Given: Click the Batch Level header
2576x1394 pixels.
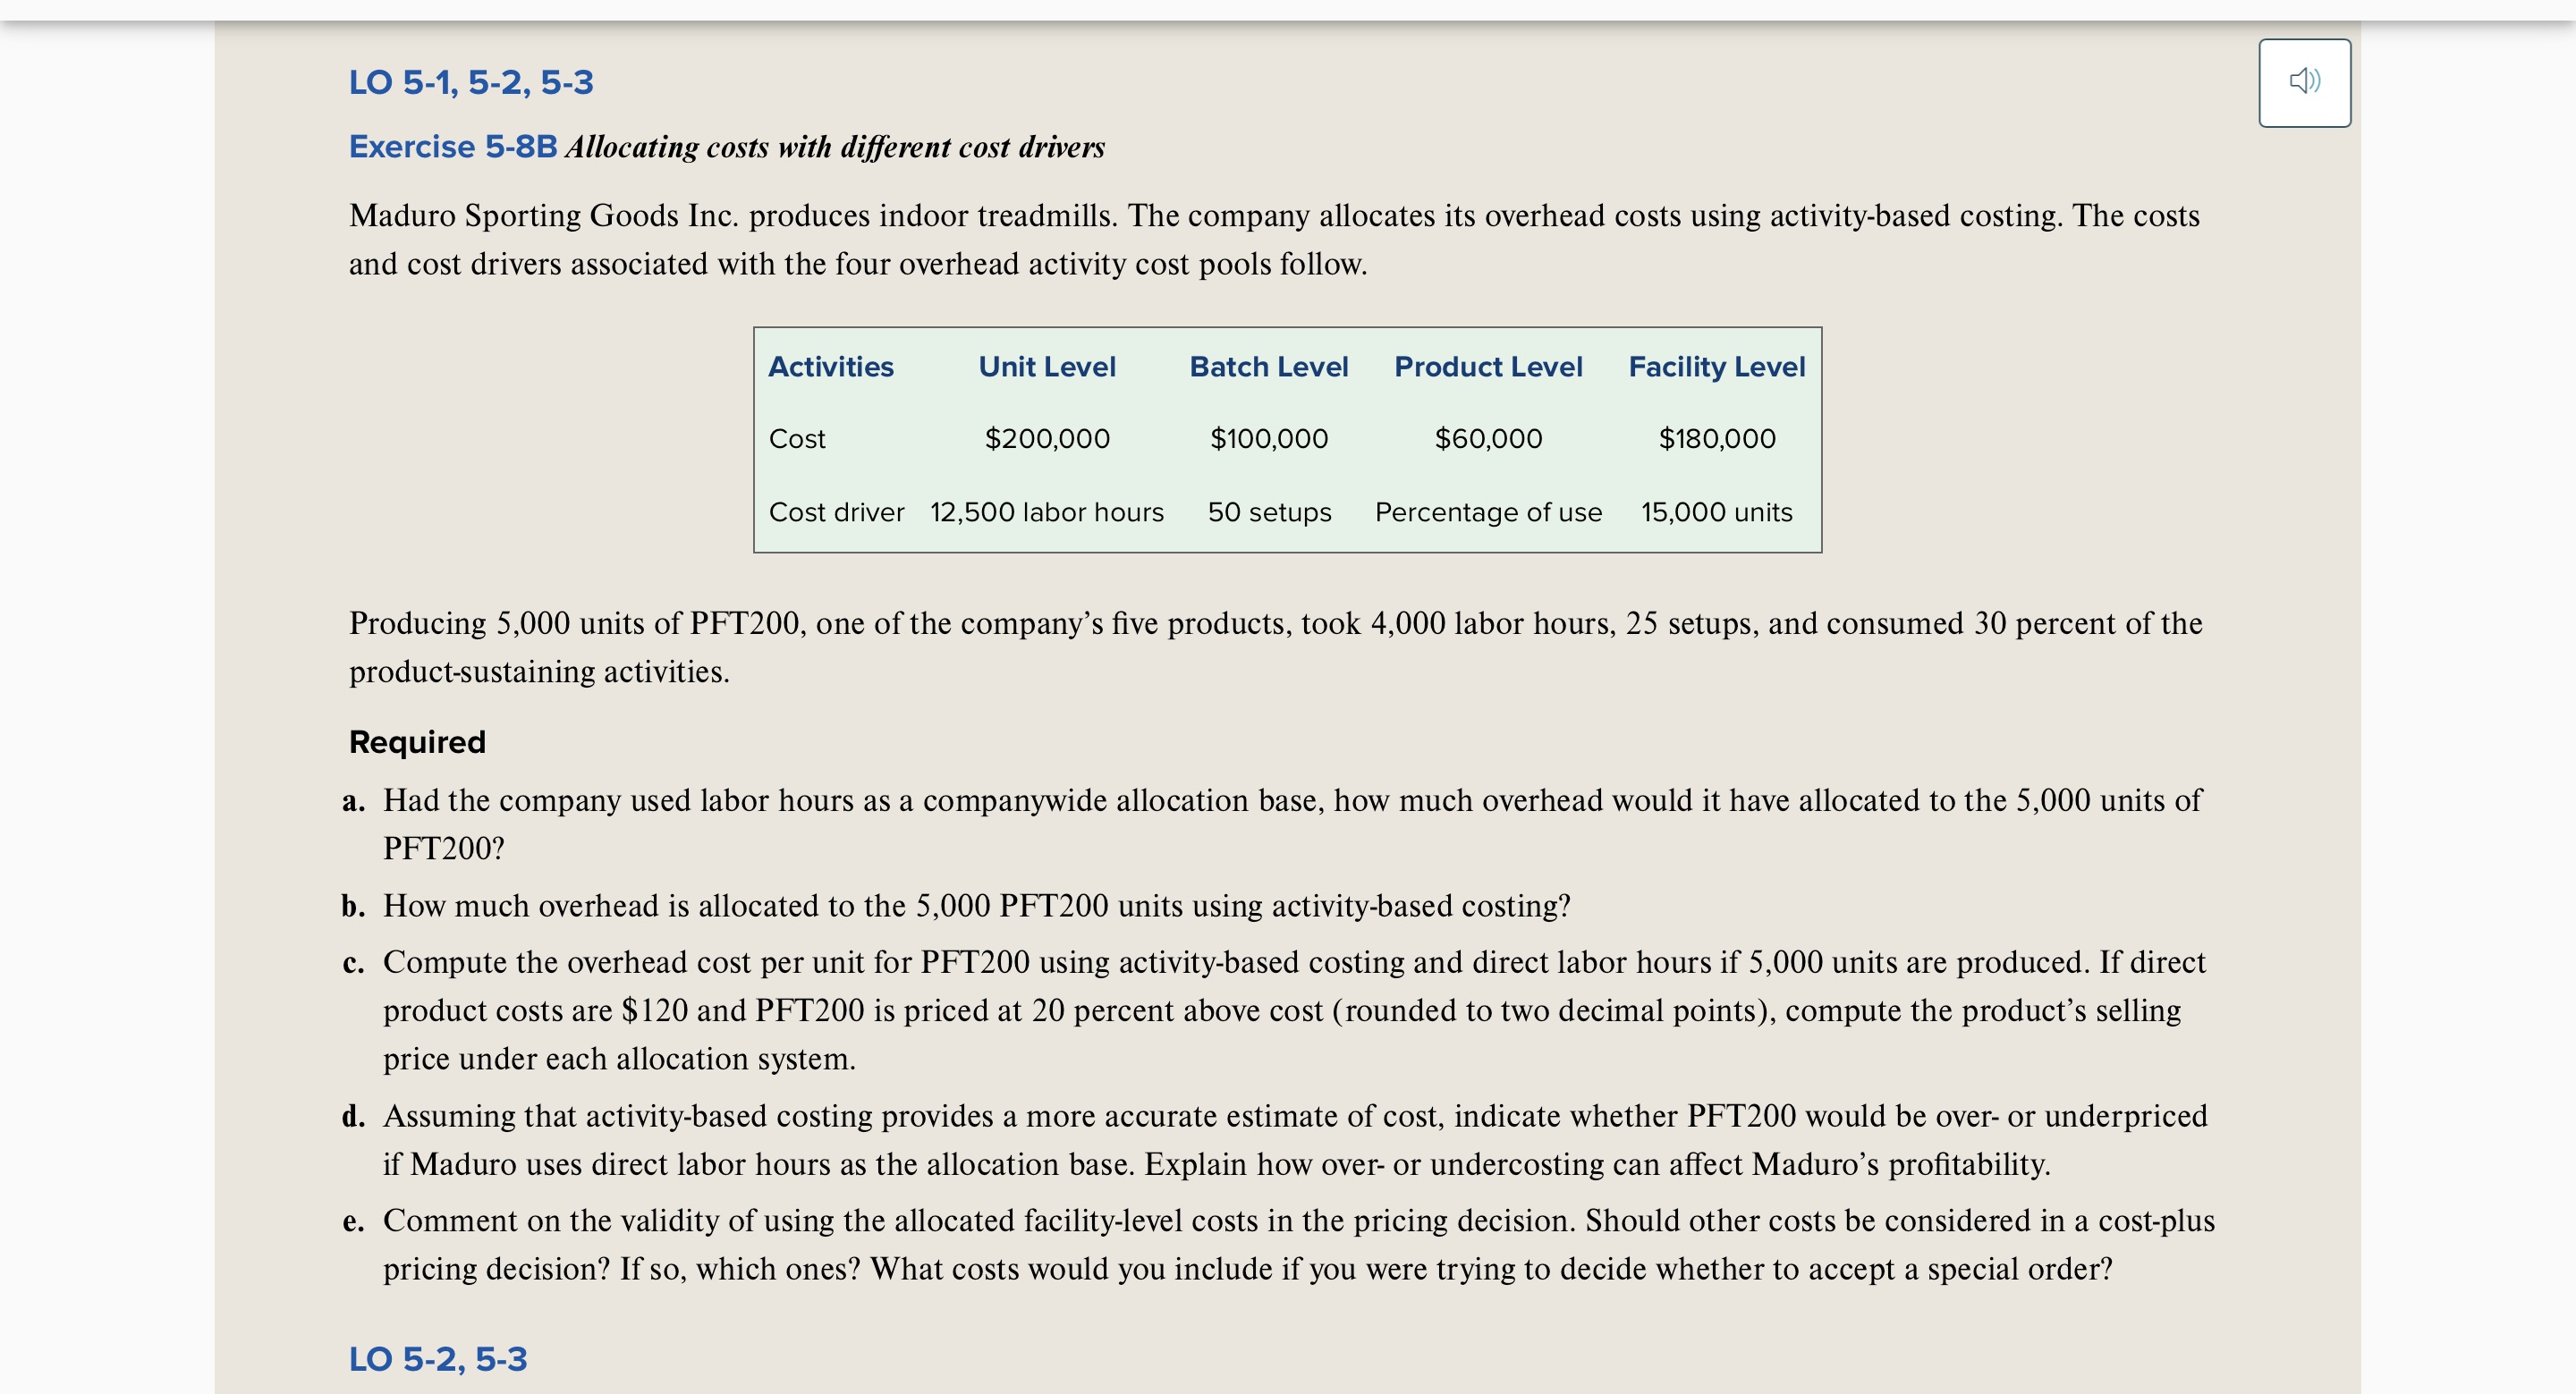Looking at the screenshot, I should click(1268, 366).
